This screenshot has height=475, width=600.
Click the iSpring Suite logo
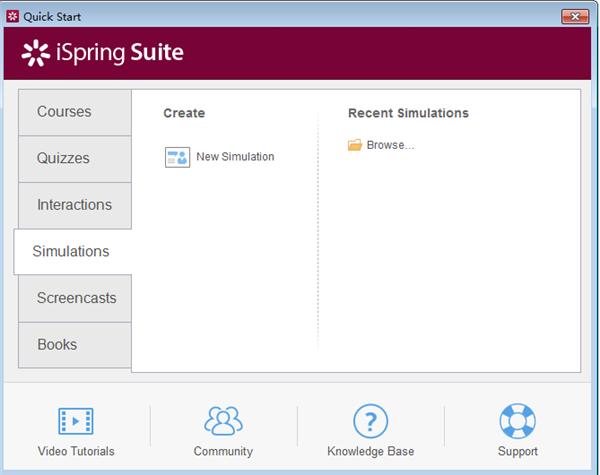pos(103,53)
